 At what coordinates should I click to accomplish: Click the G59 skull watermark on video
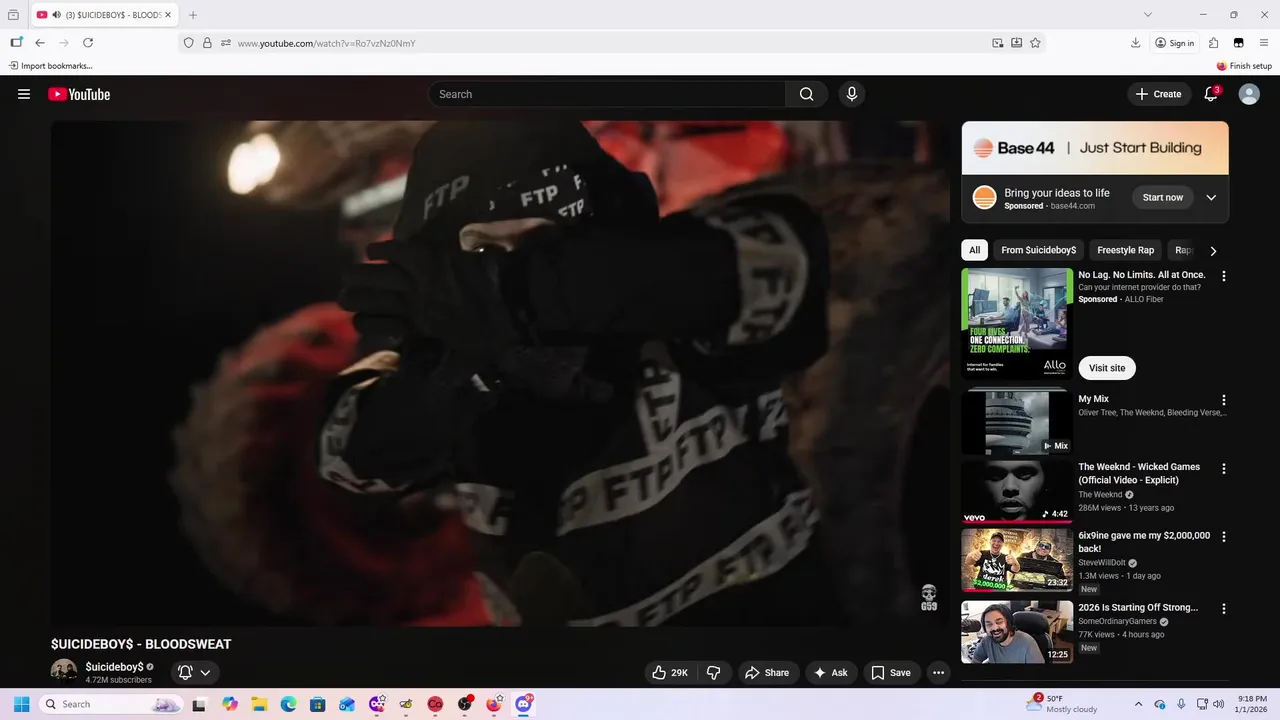pyautogui.click(x=929, y=598)
